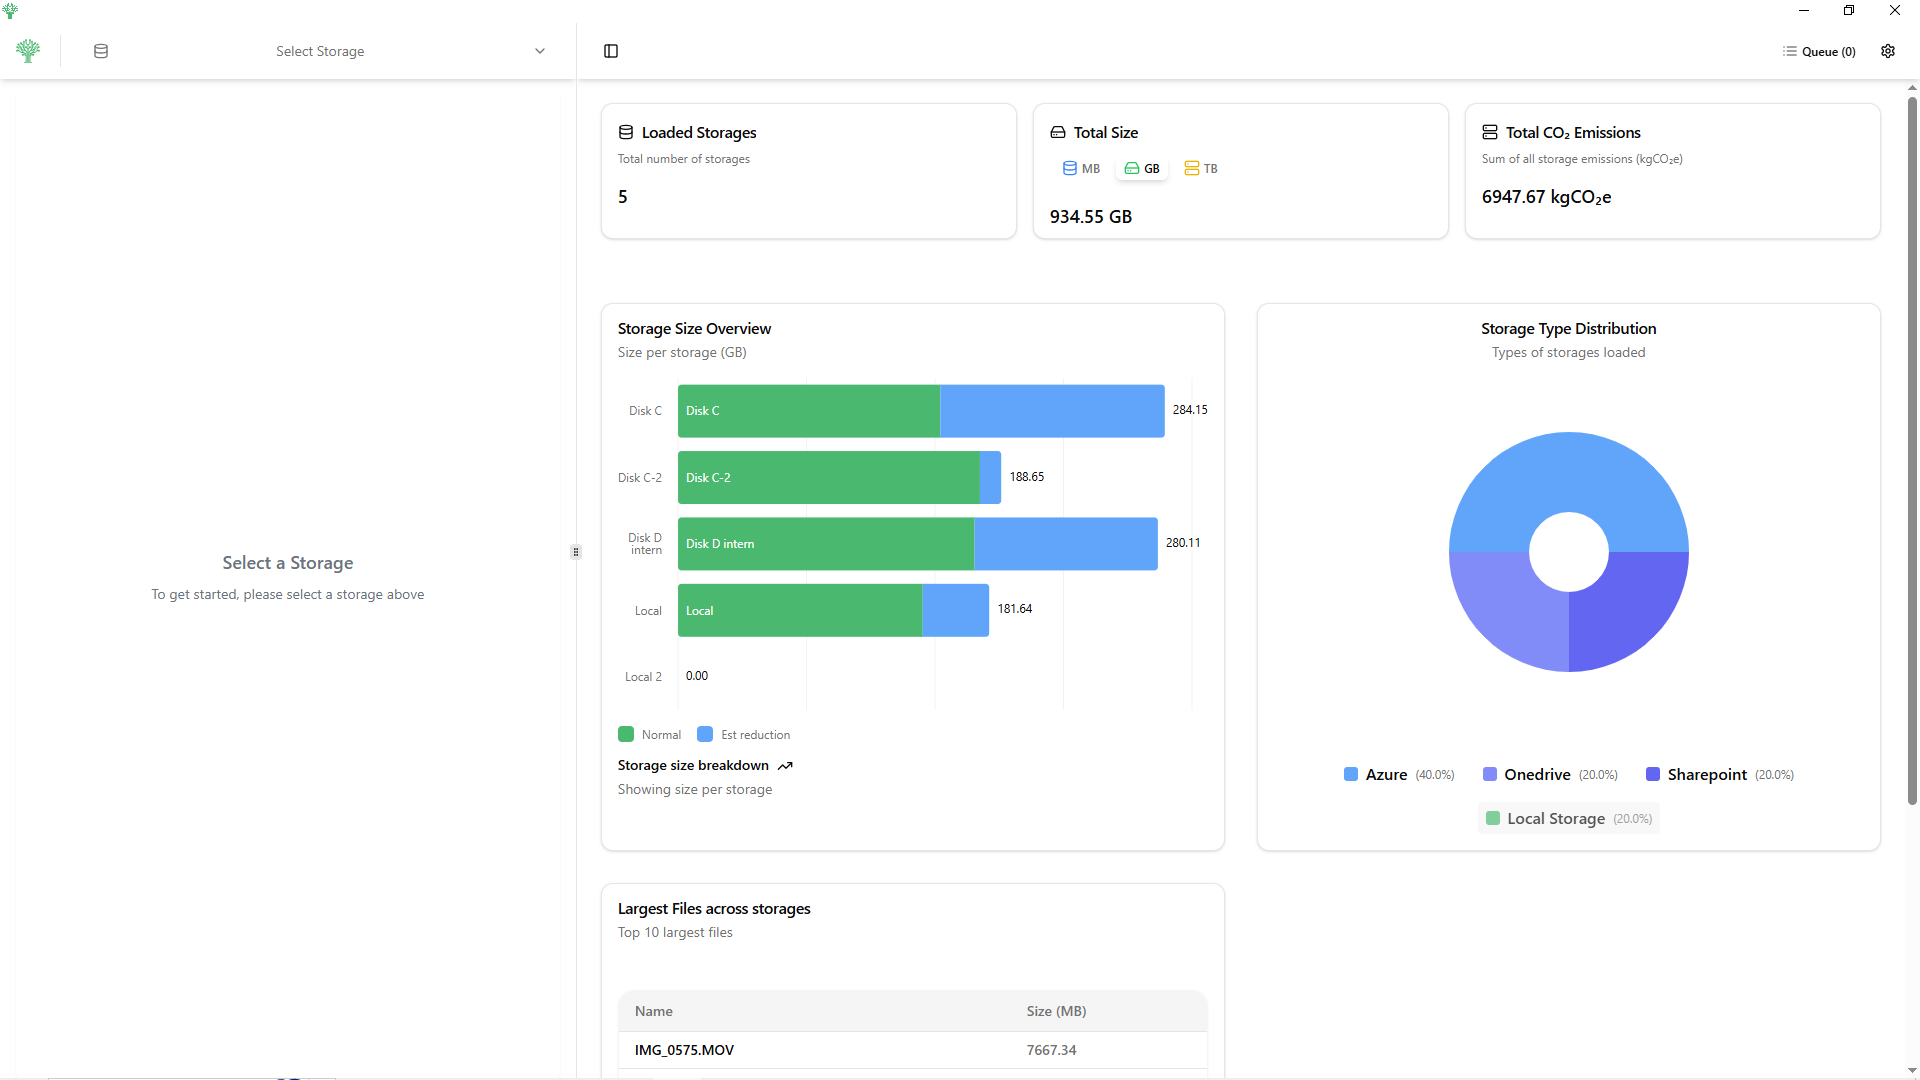
Task: Click the Size (MB) column header
Action: [1056, 1011]
